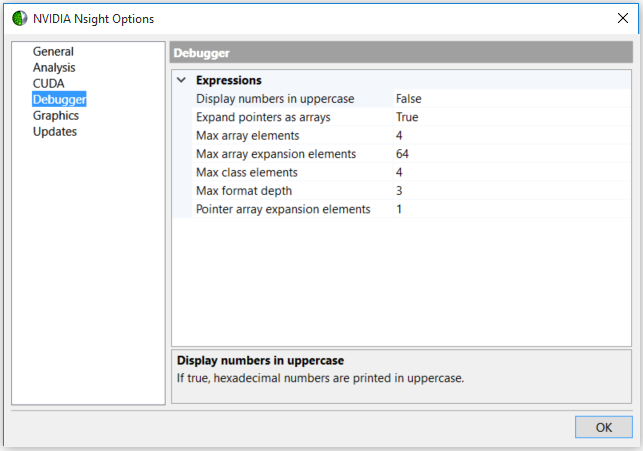
Task: Close the NVIDIA Nsight Options dialog
Action: click(x=622, y=18)
